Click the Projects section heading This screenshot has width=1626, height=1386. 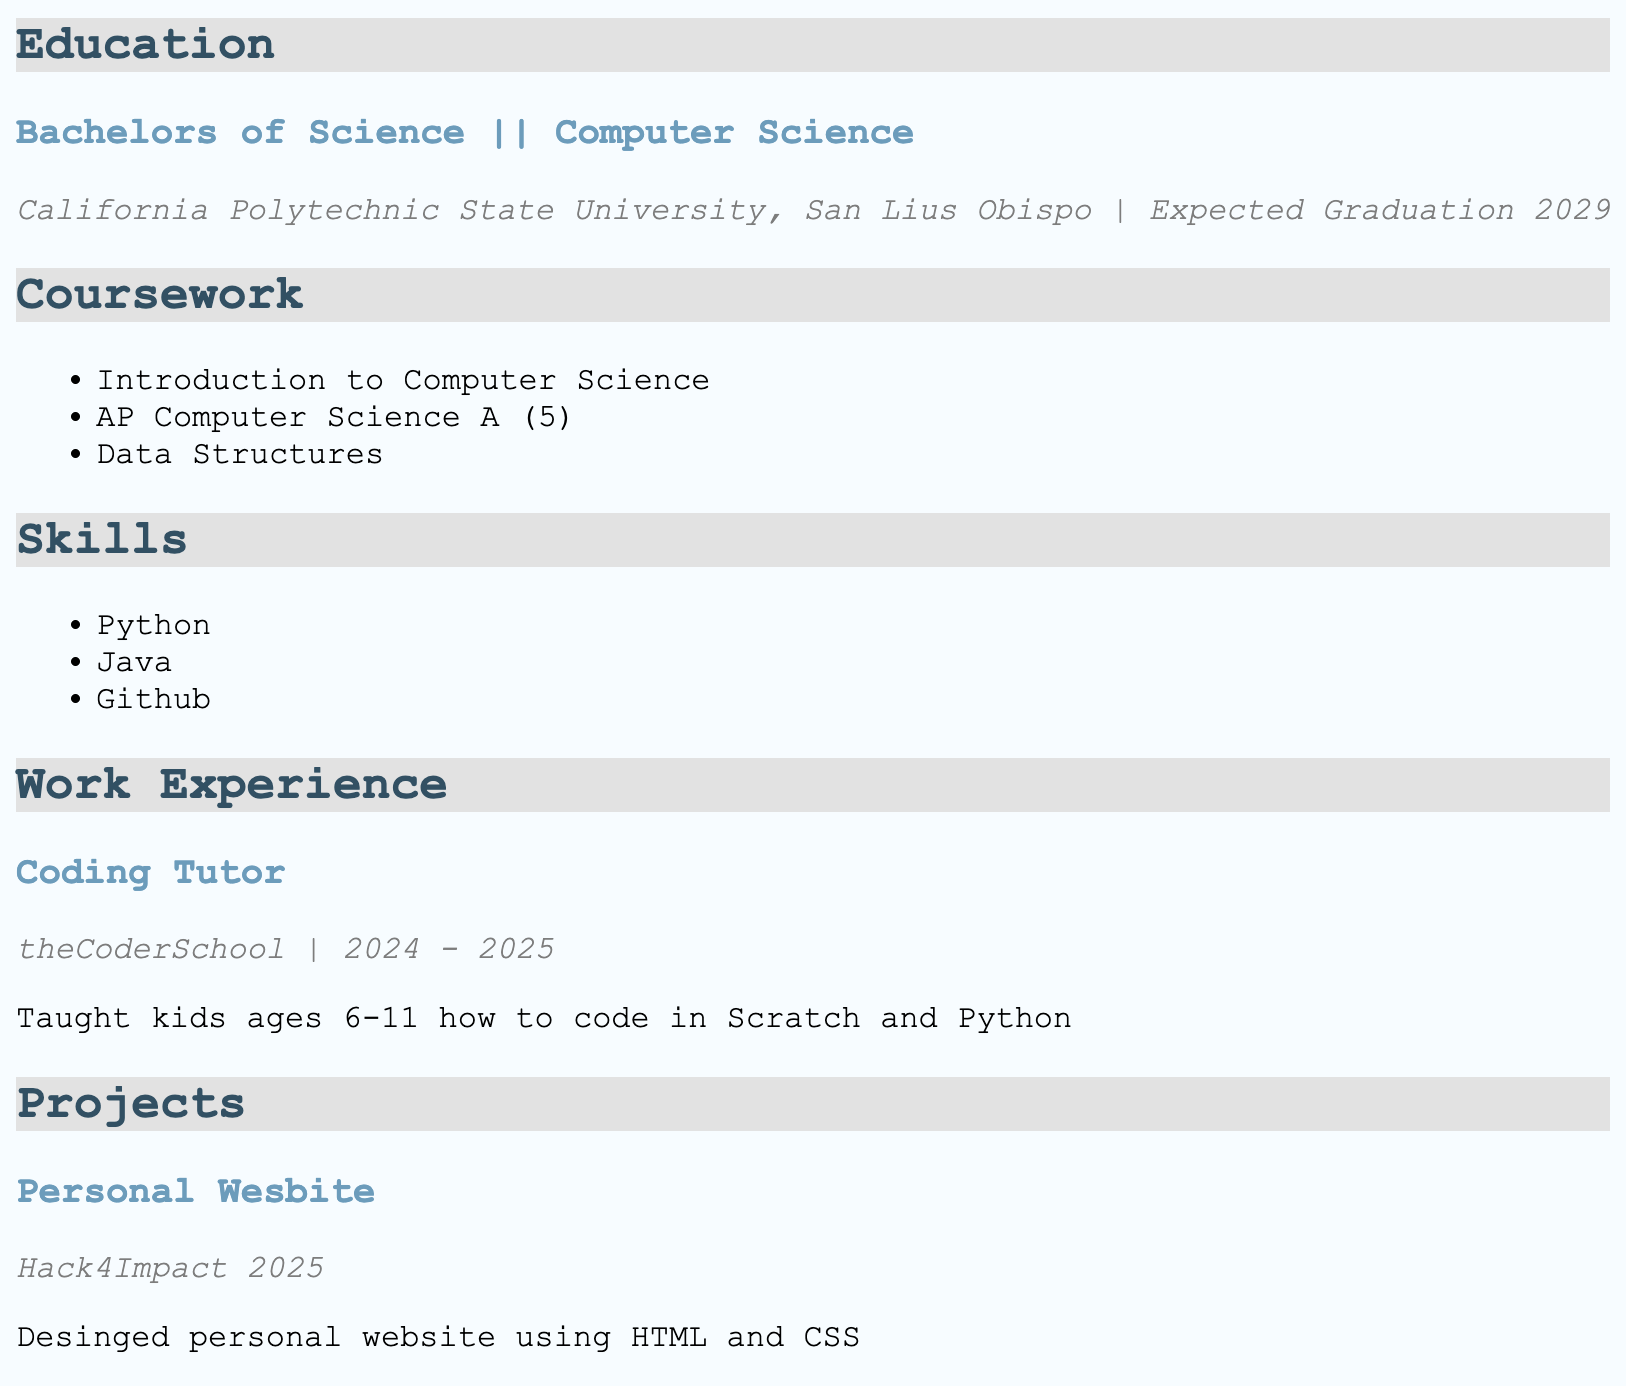pos(131,1105)
